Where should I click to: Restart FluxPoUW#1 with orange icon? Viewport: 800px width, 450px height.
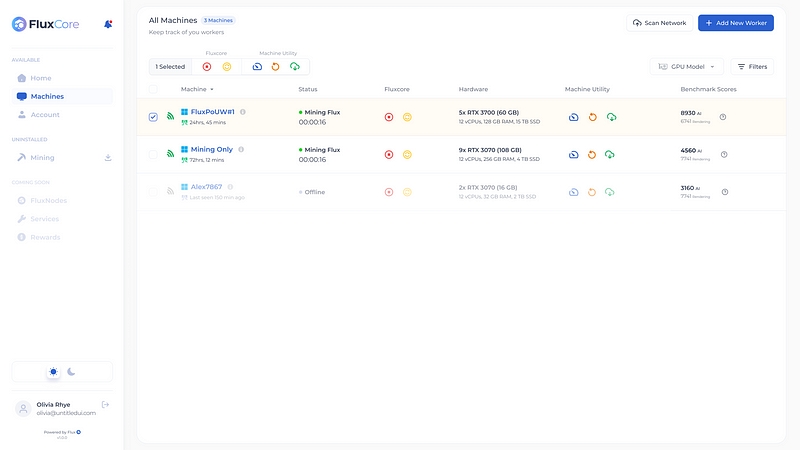592,117
